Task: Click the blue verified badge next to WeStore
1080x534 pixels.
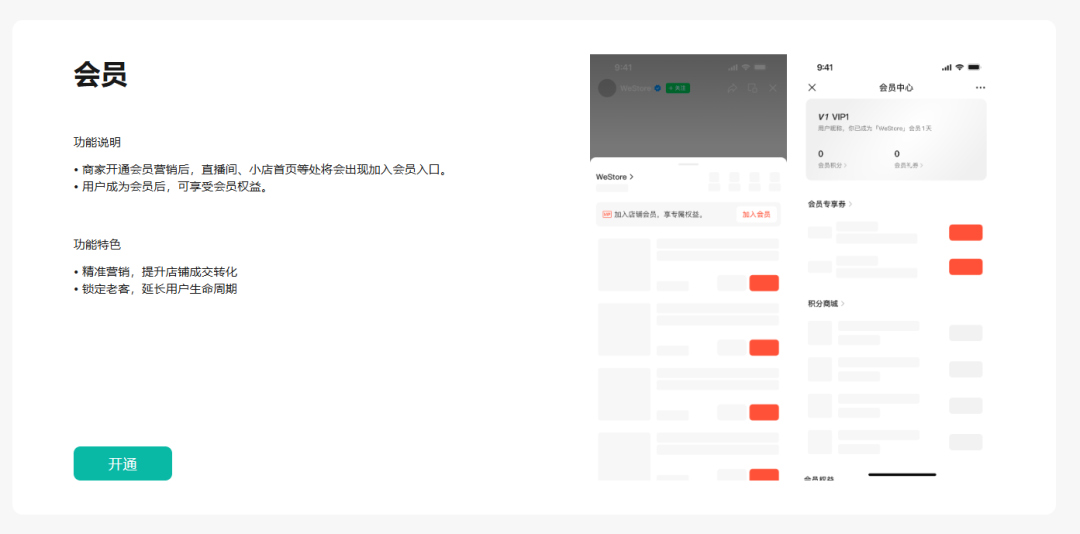Action: point(658,88)
